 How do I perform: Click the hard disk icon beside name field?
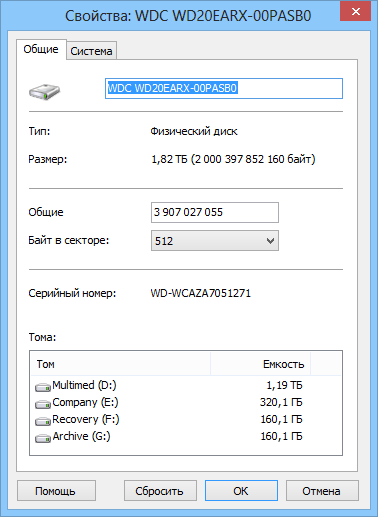44,92
